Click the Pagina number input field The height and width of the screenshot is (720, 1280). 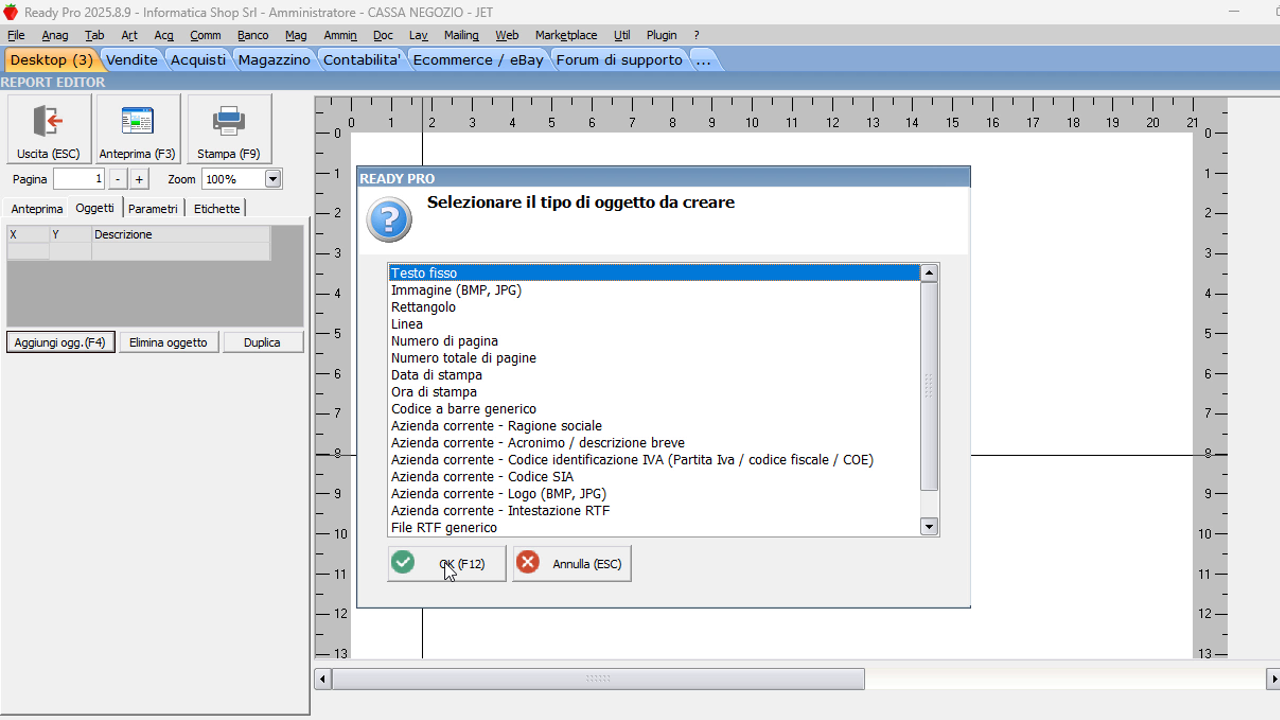pos(78,179)
